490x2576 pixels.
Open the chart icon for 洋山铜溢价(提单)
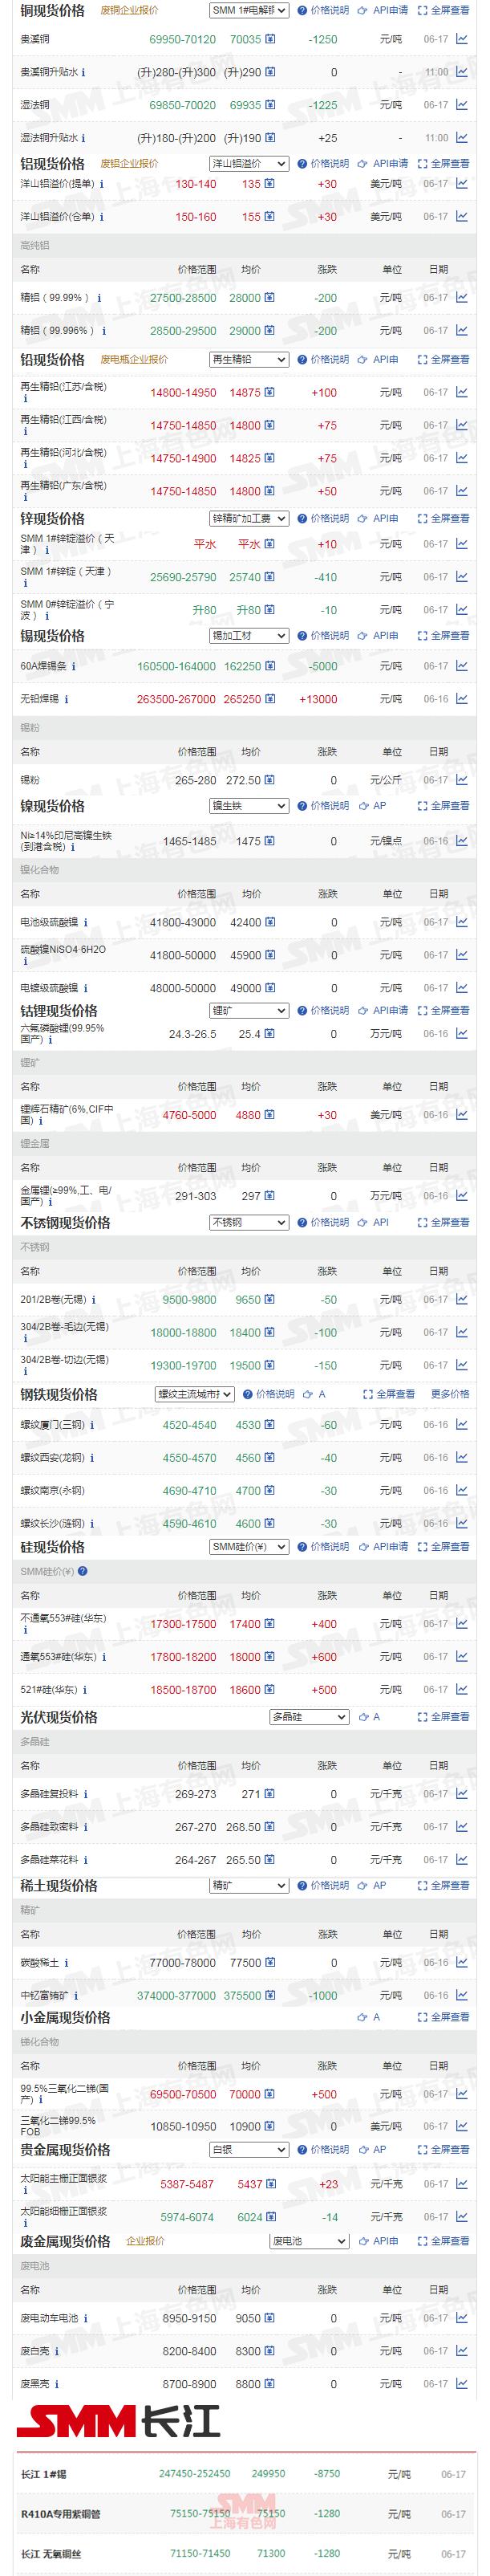point(461,184)
